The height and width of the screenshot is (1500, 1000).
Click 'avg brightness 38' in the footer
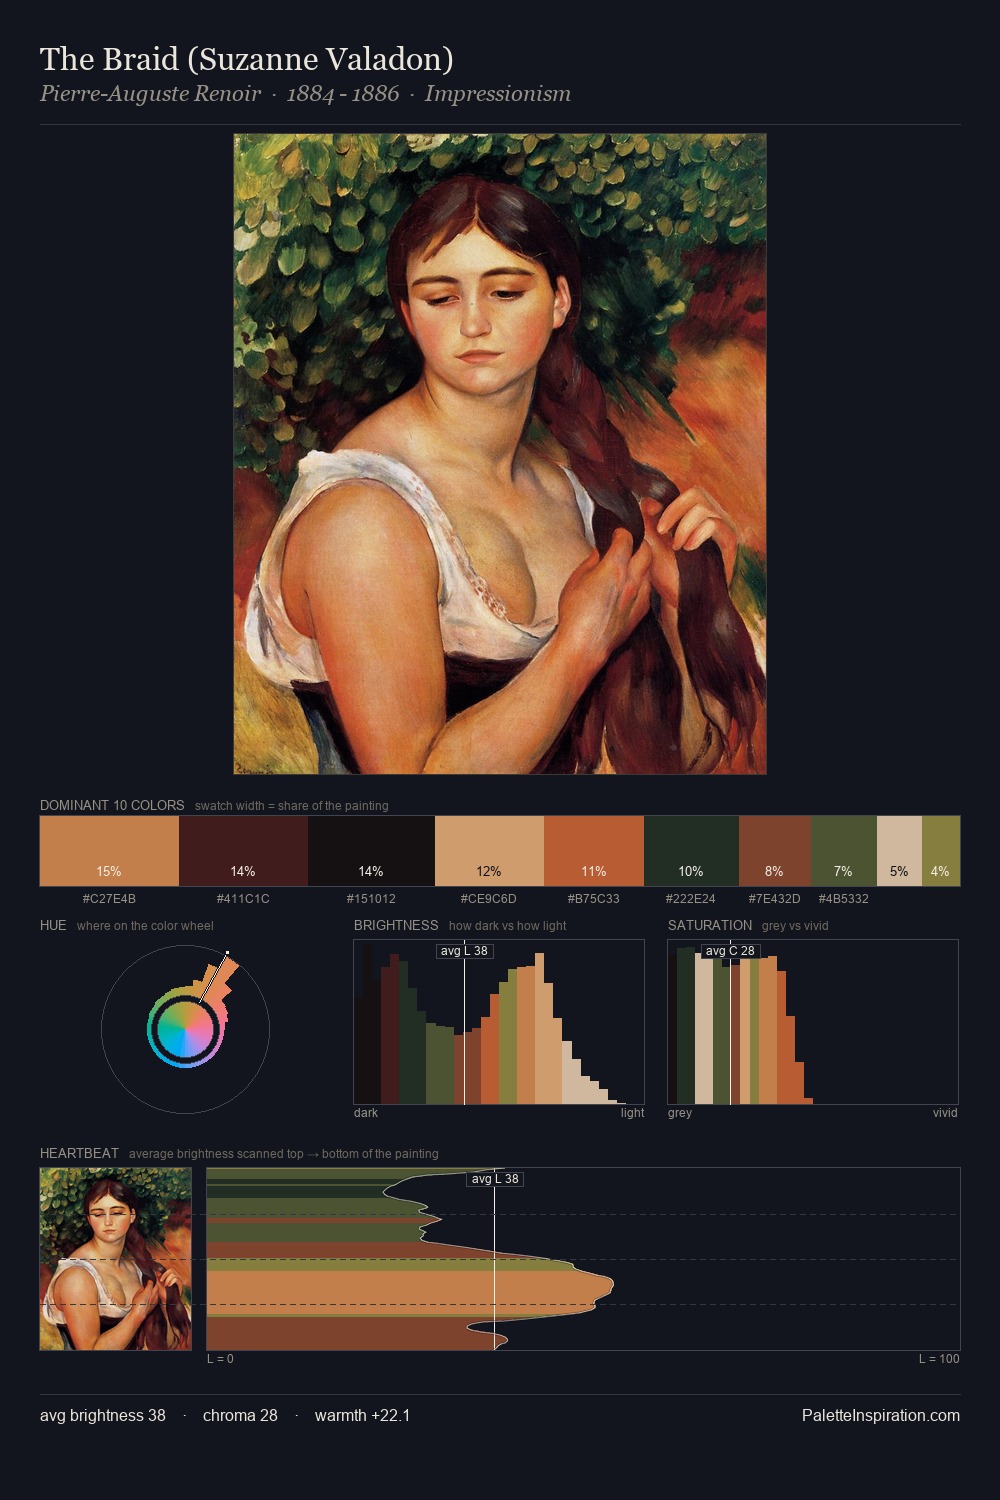[x=103, y=1415]
